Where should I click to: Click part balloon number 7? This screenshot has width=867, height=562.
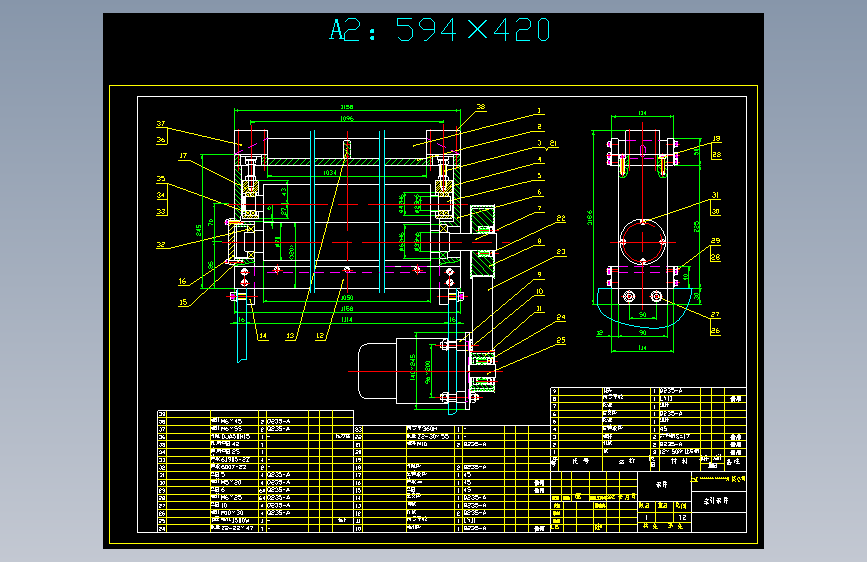pyautogui.click(x=540, y=209)
